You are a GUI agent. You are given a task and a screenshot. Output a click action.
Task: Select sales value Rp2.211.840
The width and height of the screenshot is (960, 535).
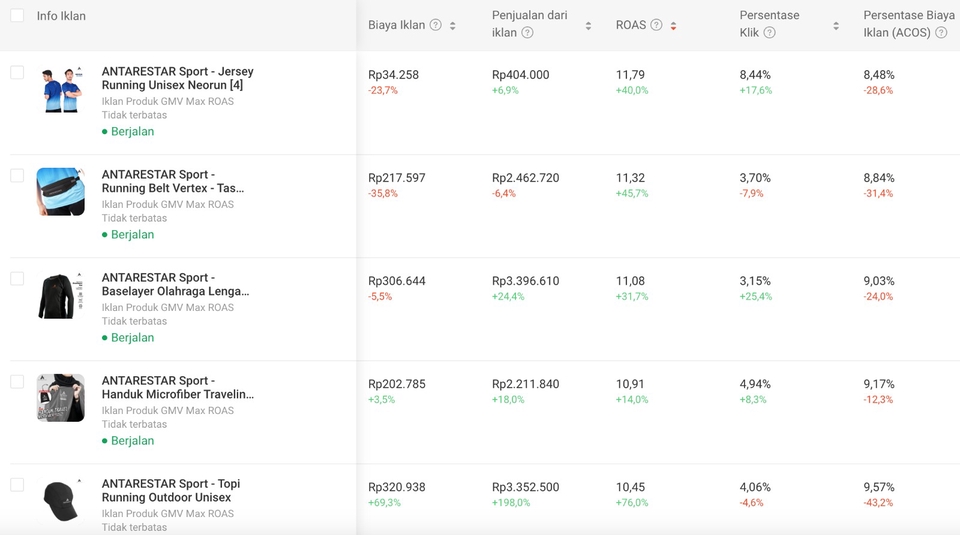[526, 384]
